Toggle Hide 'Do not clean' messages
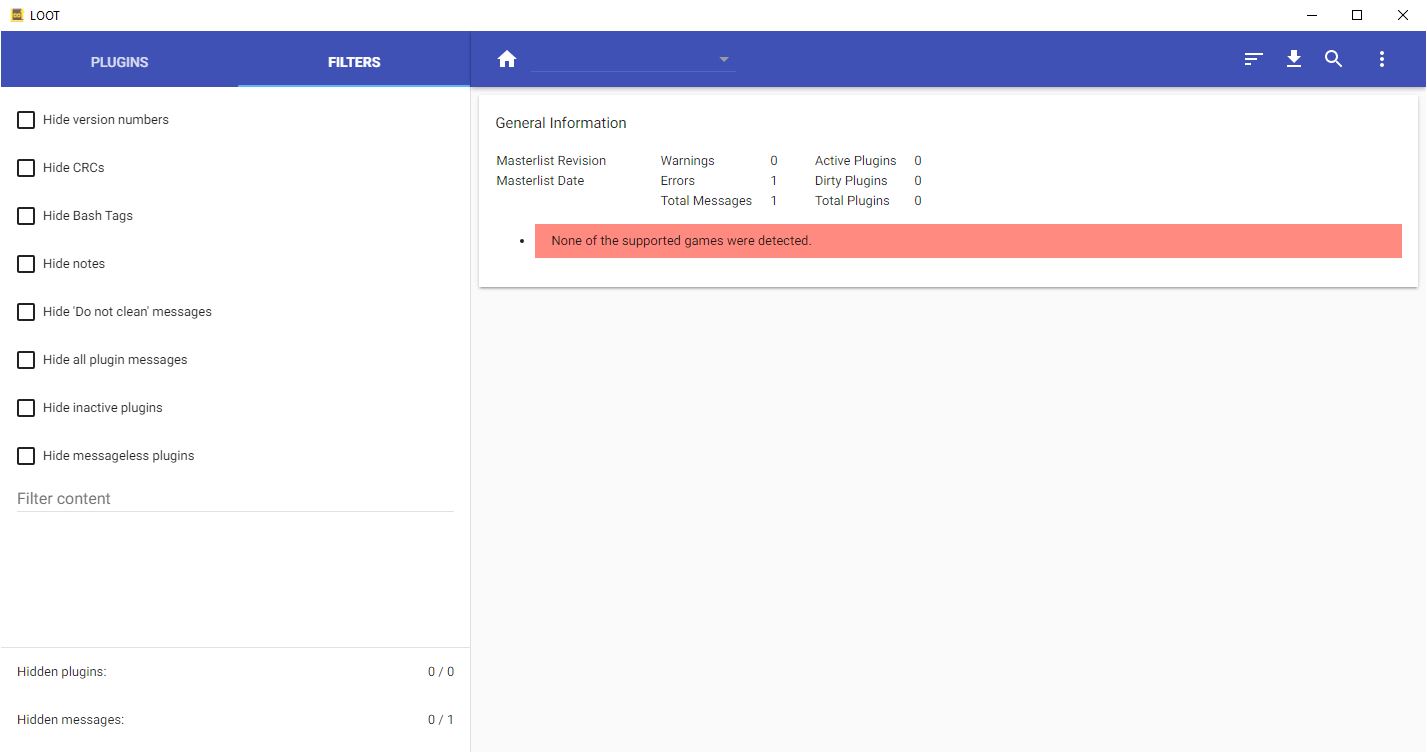1427x753 pixels. click(x=26, y=312)
